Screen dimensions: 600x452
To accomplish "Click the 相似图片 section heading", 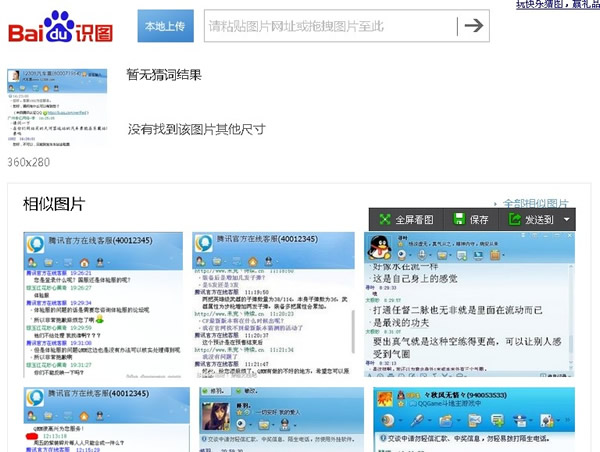I will pyautogui.click(x=54, y=205).
